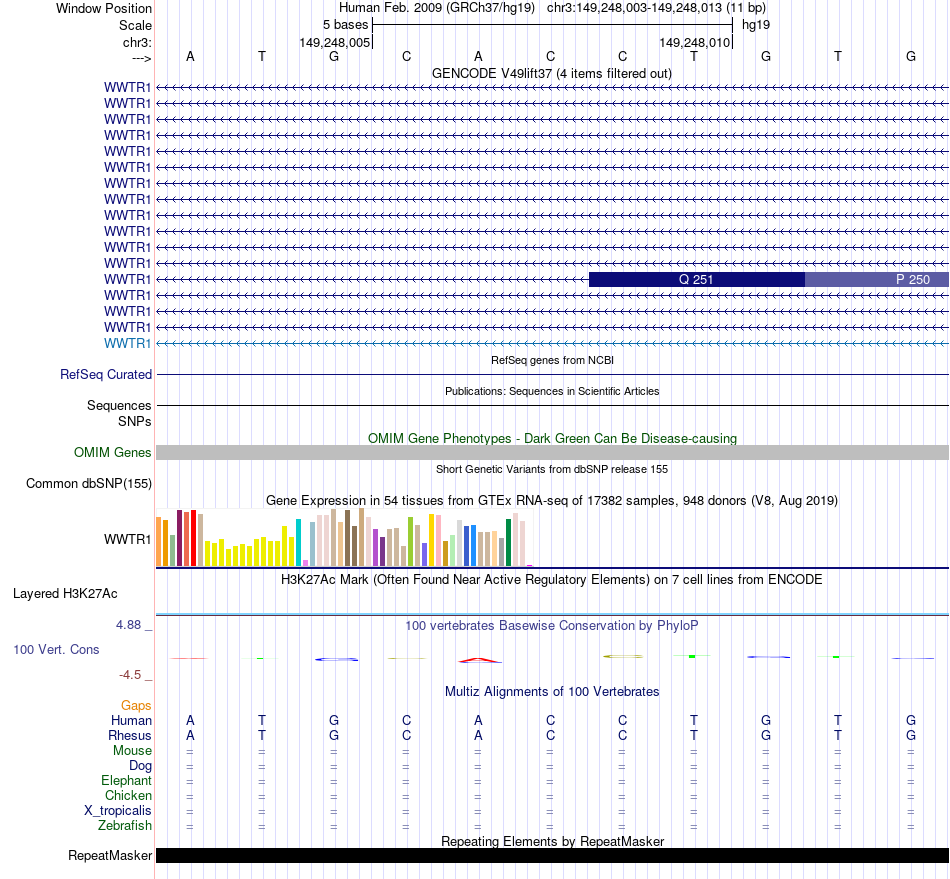Click the ---> sequence direction arrow label
The width and height of the screenshot is (950, 879).
click(141, 58)
